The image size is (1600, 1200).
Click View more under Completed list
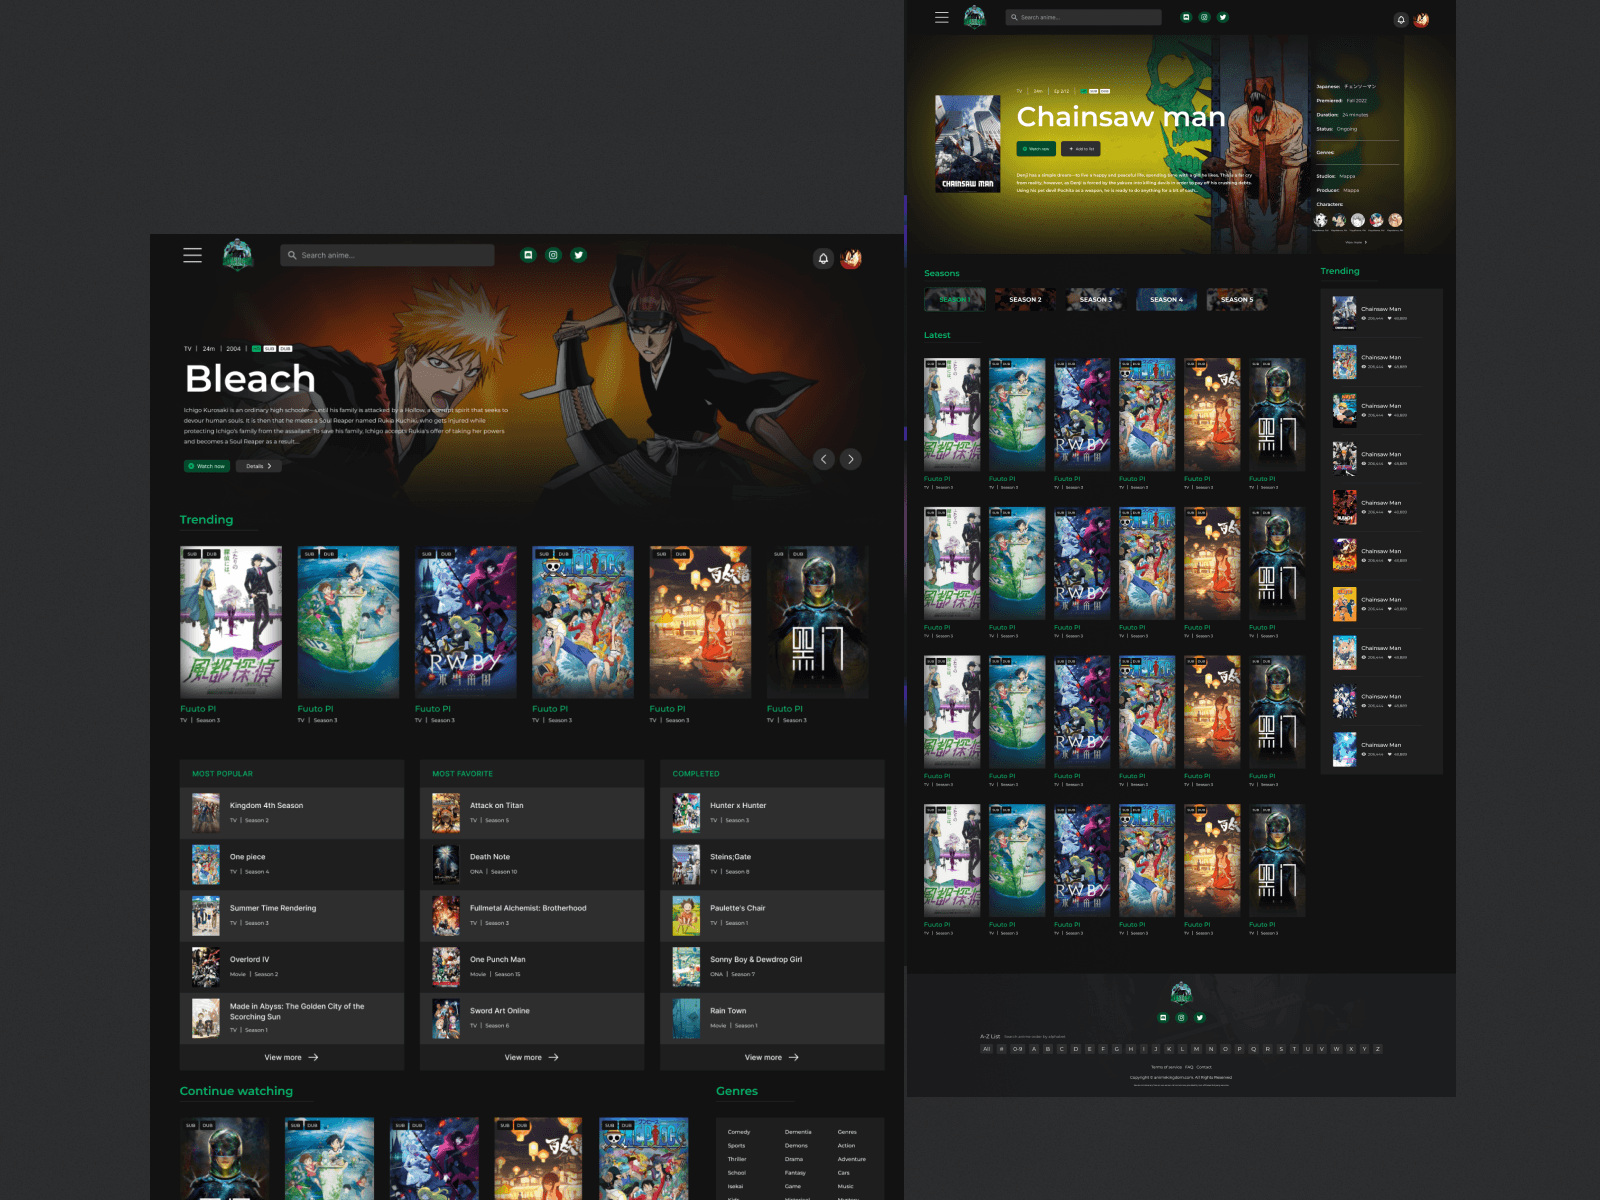click(x=771, y=1057)
